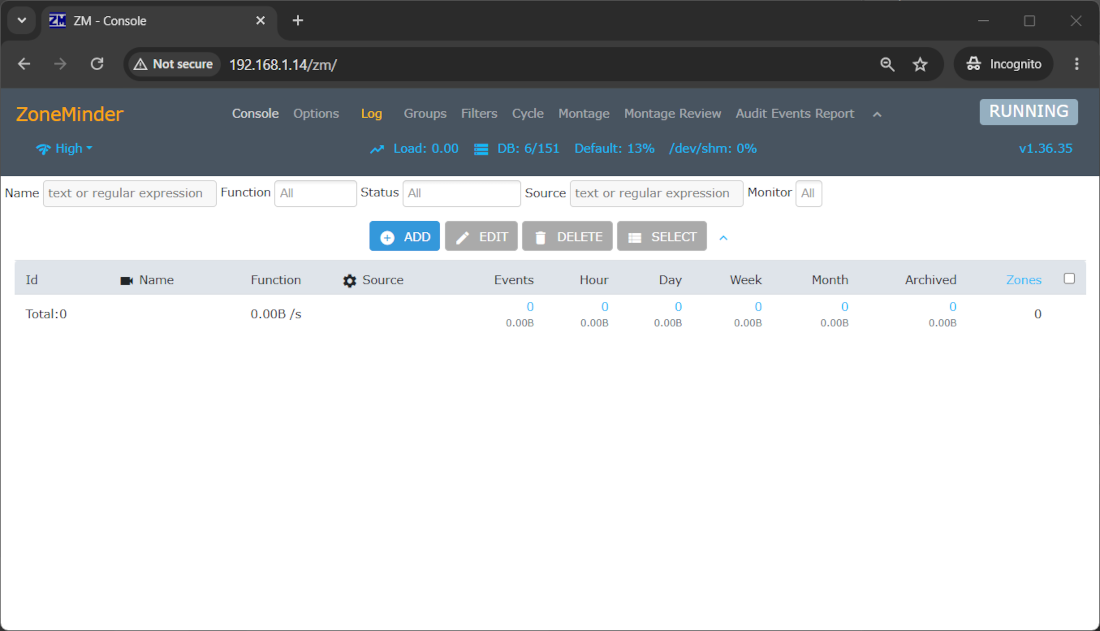This screenshot has height=631, width=1100.
Task: Click the browser back arrow
Action: tap(24, 64)
